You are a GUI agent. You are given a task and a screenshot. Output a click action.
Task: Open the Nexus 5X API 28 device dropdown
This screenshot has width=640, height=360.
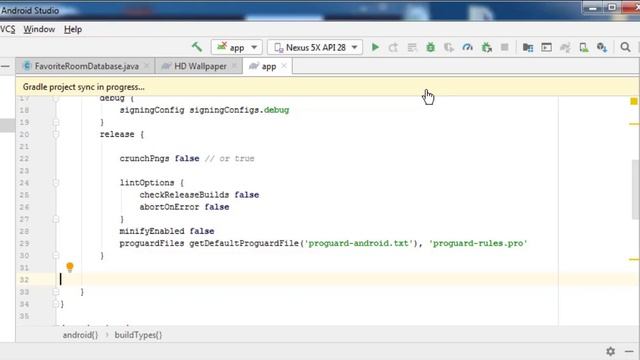(315, 47)
